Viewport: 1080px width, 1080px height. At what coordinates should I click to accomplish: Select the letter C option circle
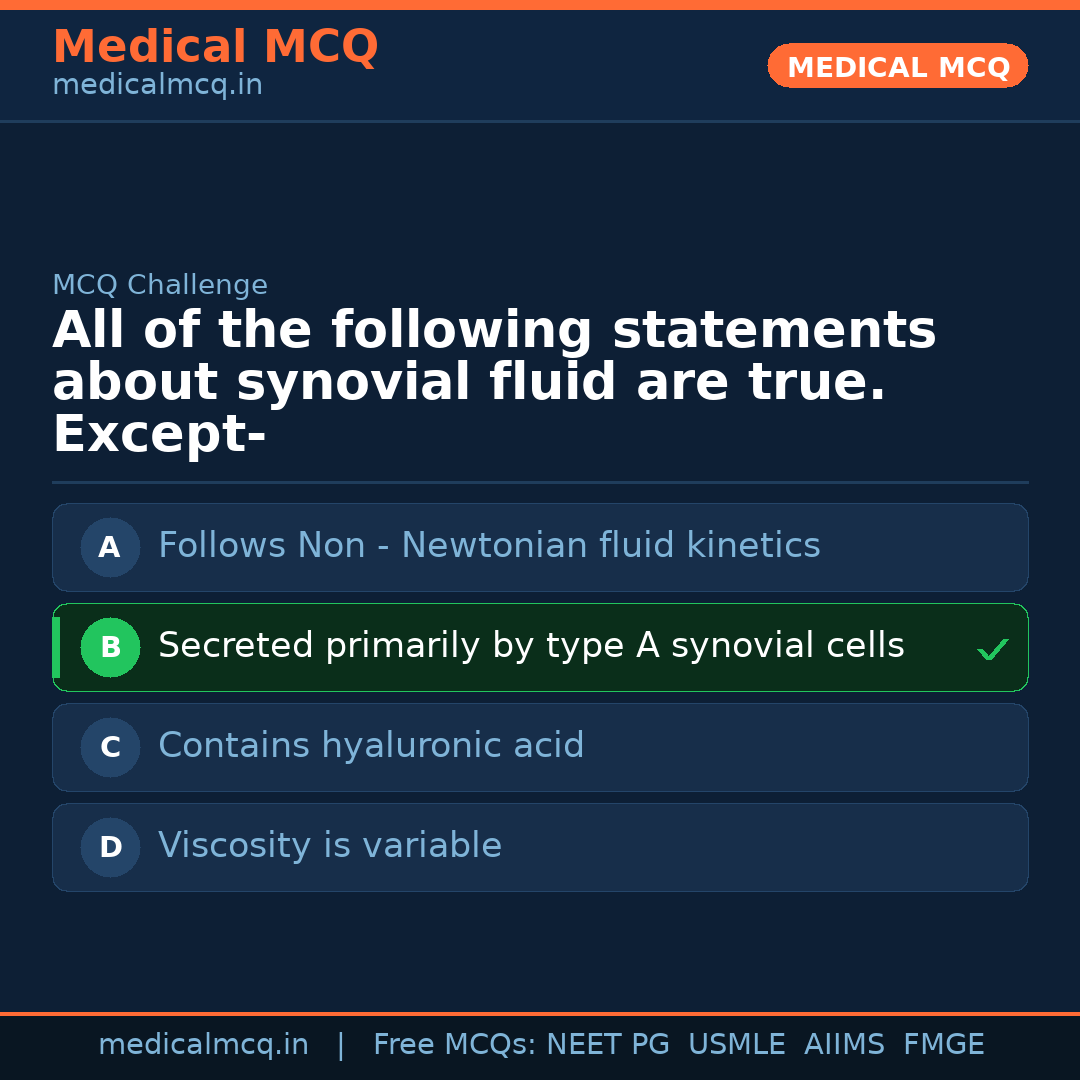tap(110, 747)
